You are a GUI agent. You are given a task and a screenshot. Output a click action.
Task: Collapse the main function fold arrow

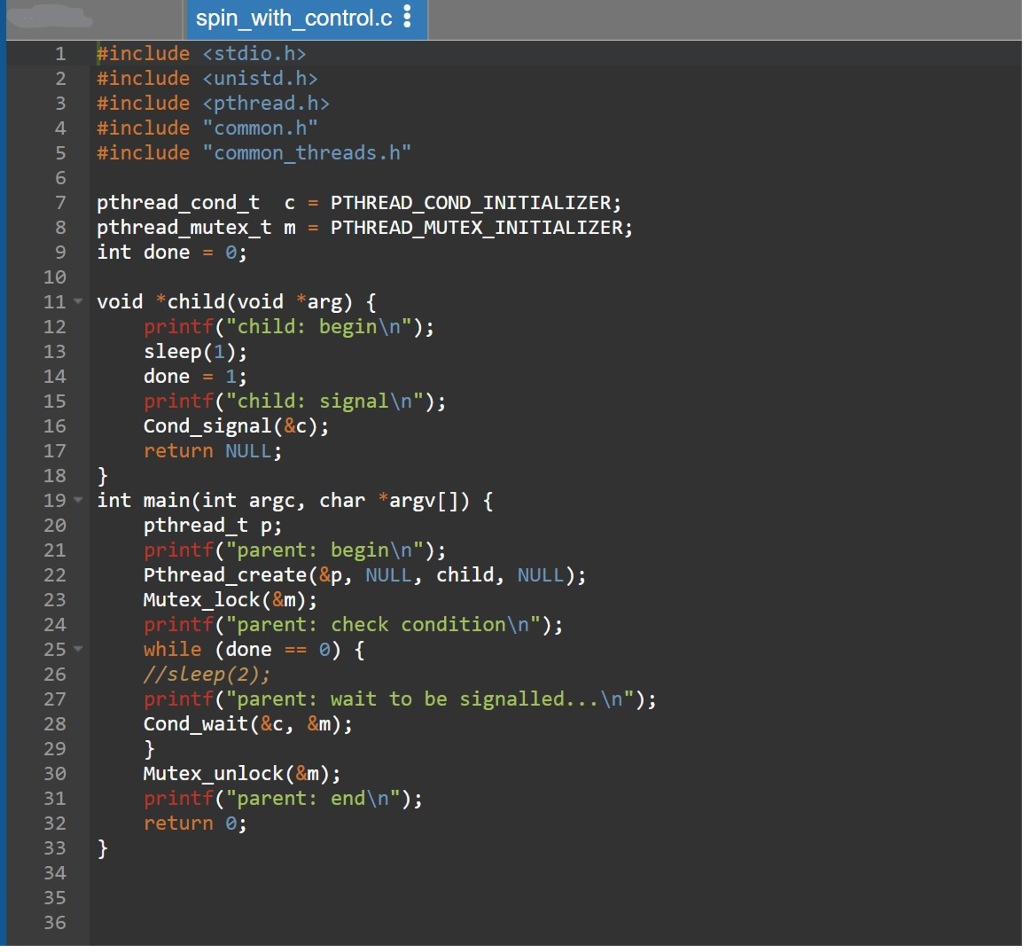(77, 500)
